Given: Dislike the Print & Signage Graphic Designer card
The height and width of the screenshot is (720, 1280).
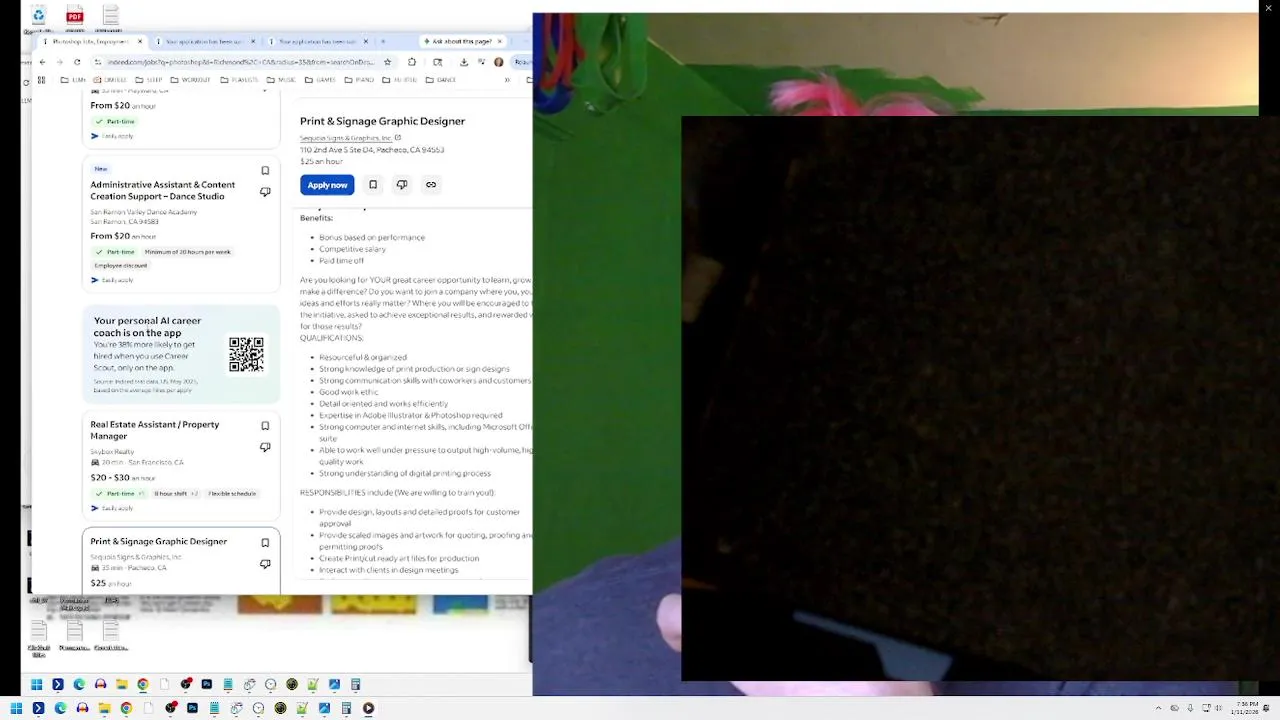Looking at the screenshot, I should click(x=265, y=564).
